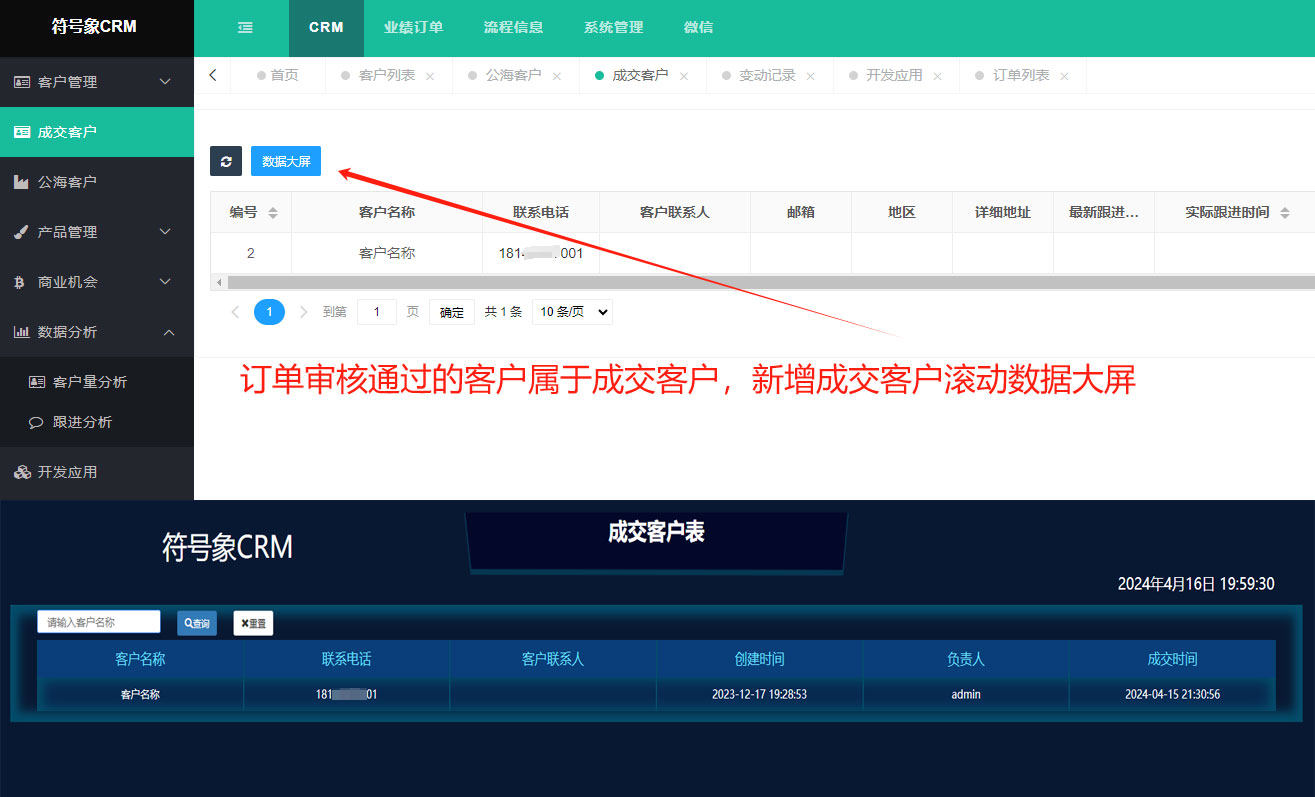Expand the 产品管理 menu
The height and width of the screenshot is (797, 1315).
coord(166,232)
